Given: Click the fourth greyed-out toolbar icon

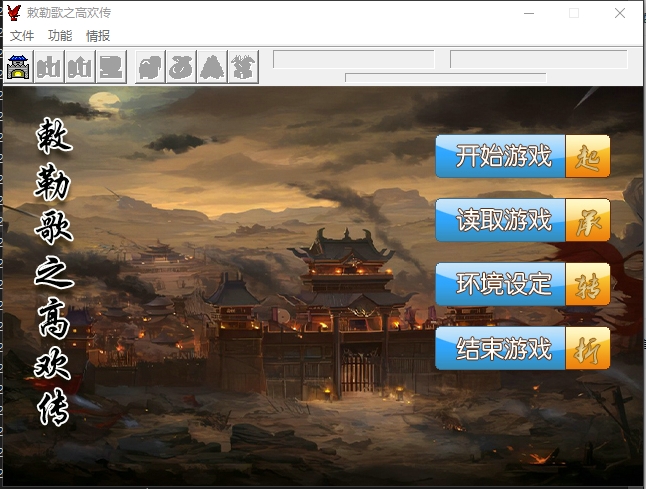Looking at the screenshot, I should [x=111, y=67].
